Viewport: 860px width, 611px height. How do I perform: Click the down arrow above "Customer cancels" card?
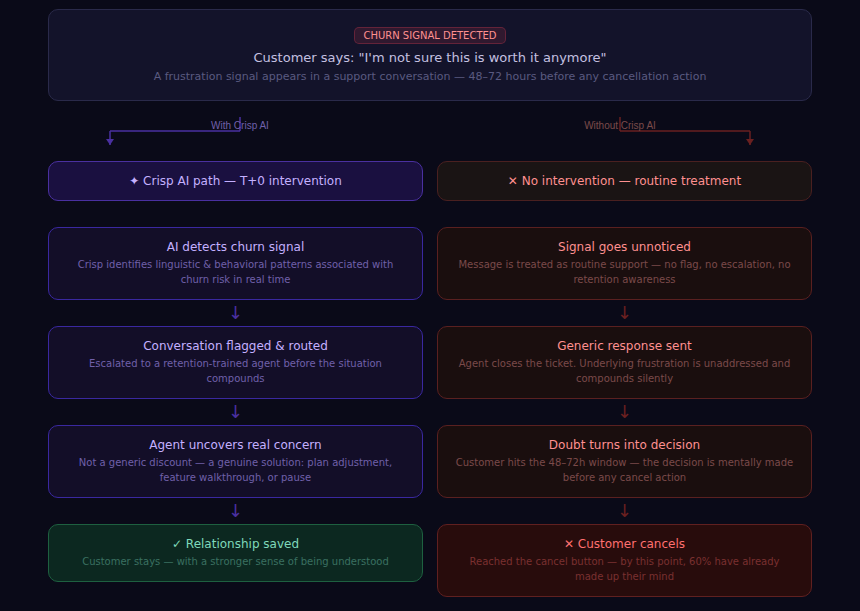tap(625, 511)
